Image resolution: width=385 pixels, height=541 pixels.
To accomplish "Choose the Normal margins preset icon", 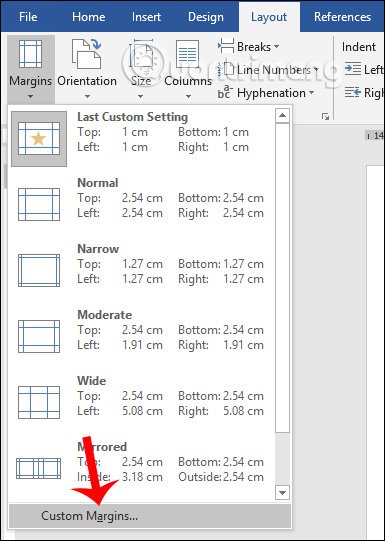I will click(x=39, y=204).
